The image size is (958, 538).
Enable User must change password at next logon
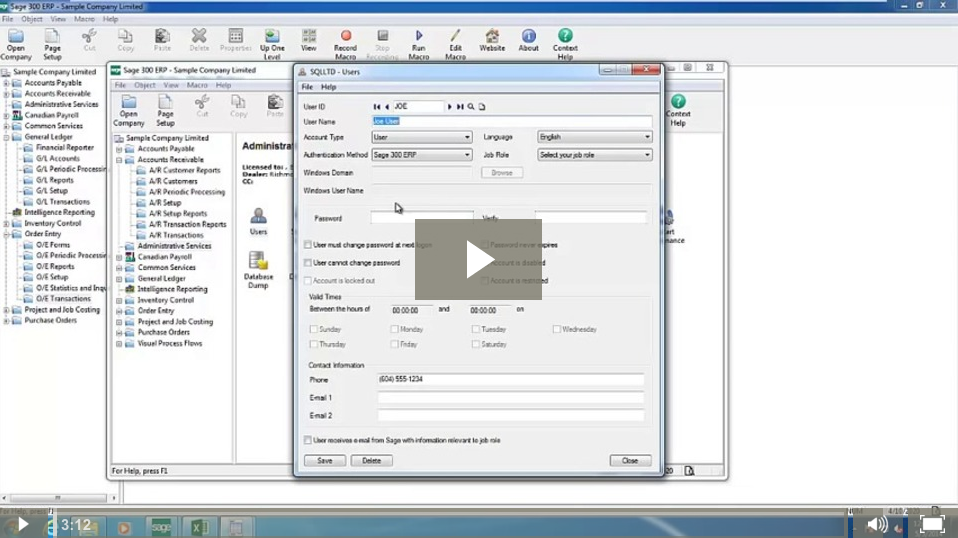click(308, 245)
